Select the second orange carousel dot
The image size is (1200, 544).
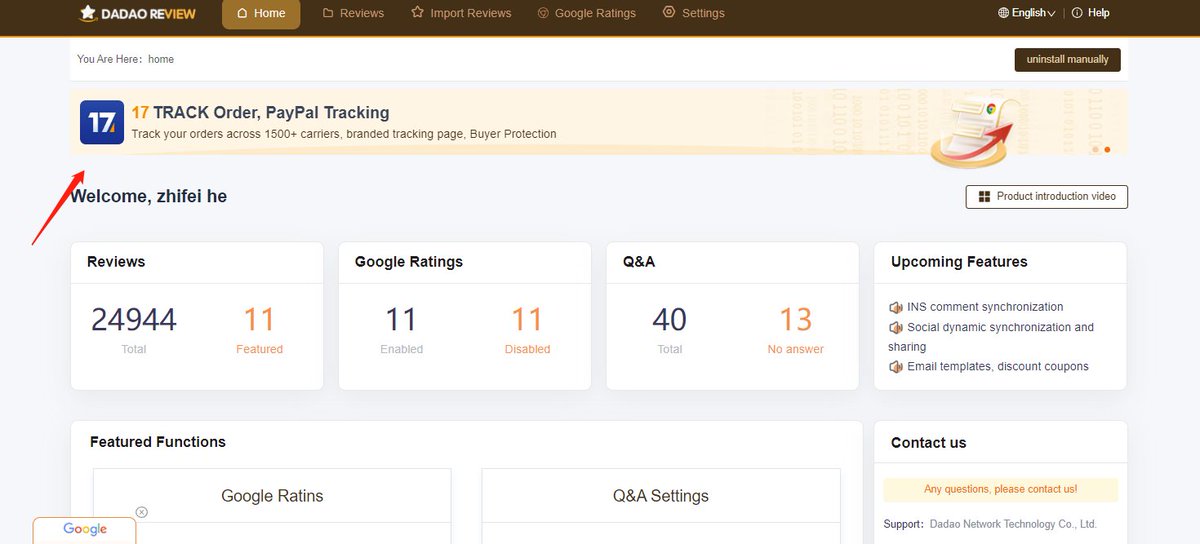click(x=1107, y=149)
